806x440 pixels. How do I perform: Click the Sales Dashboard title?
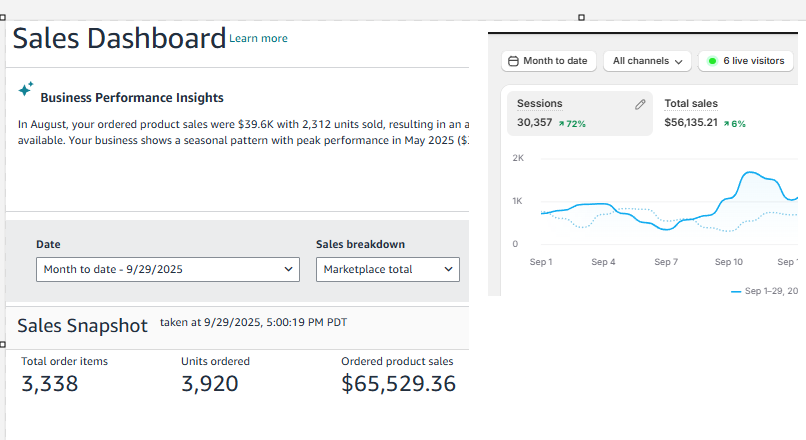pyautogui.click(x=119, y=39)
